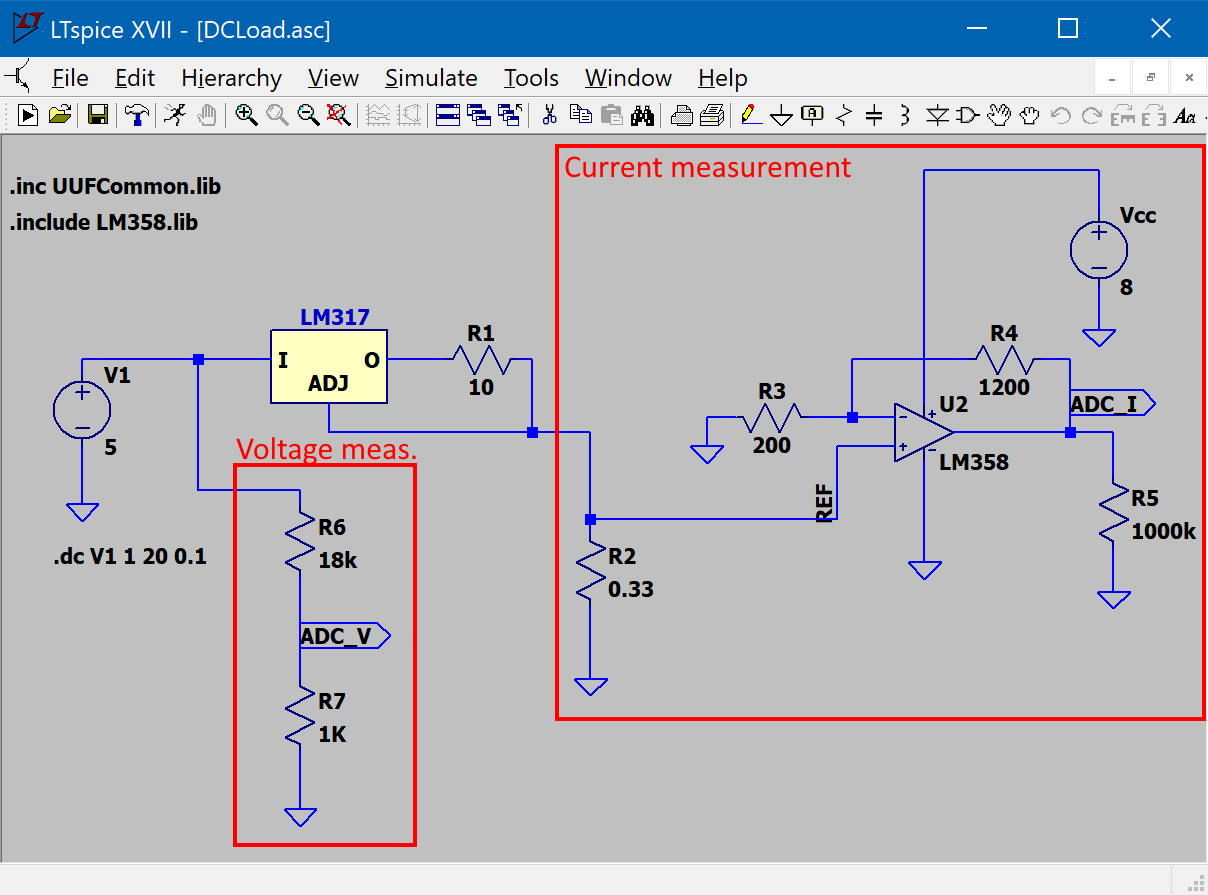This screenshot has width=1208, height=895.
Task: Zoom out with the minus magnifier icon
Action: click(308, 115)
